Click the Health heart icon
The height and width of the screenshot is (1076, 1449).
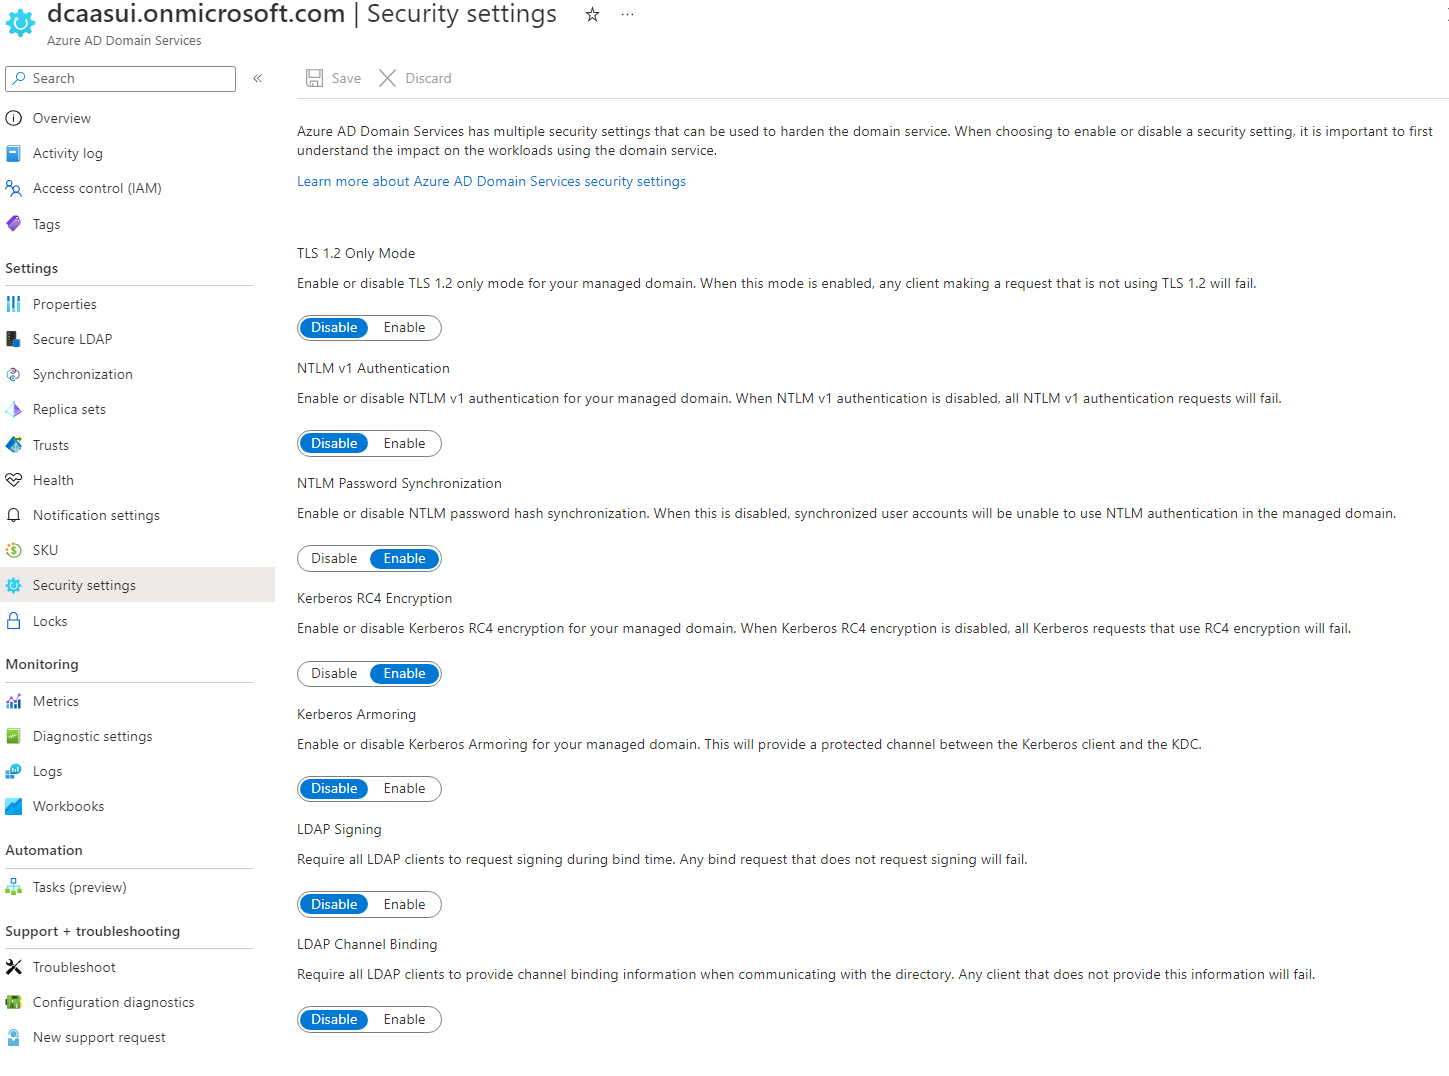14,480
